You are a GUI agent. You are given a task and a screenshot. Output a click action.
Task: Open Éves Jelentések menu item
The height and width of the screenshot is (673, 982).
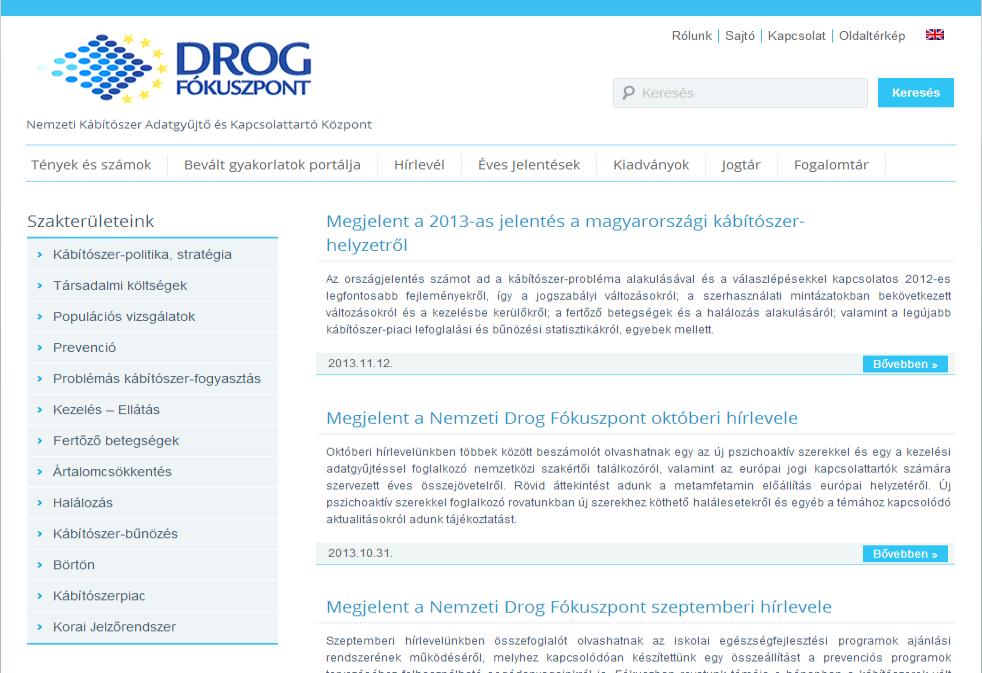(529, 165)
